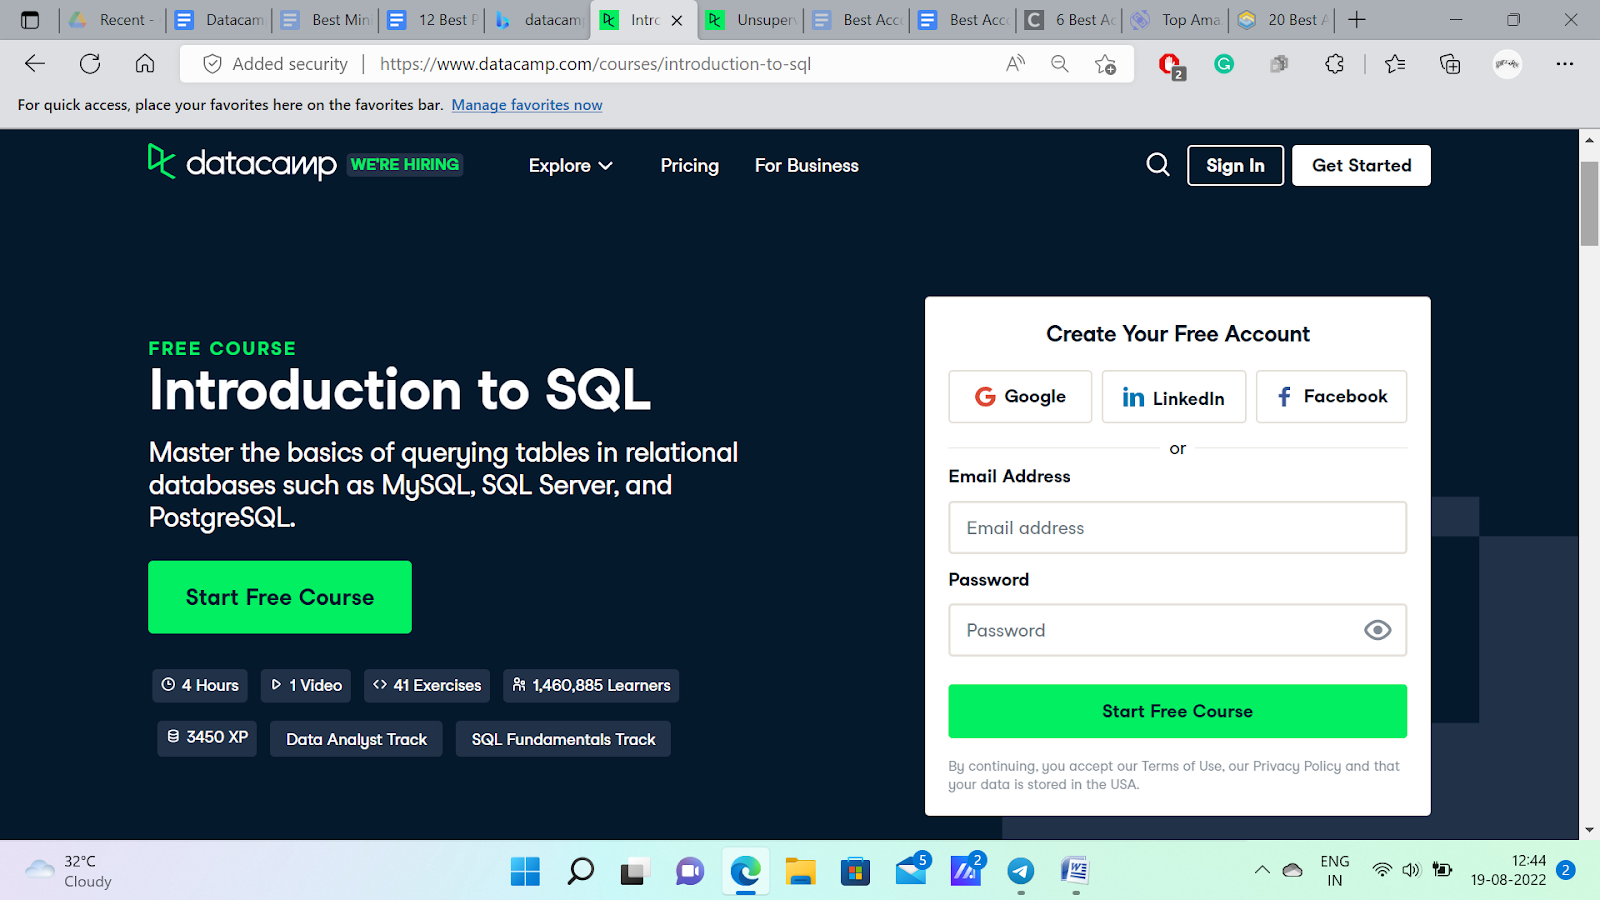Open Telegram from the taskbar
This screenshot has height=900, width=1600.
click(1020, 871)
